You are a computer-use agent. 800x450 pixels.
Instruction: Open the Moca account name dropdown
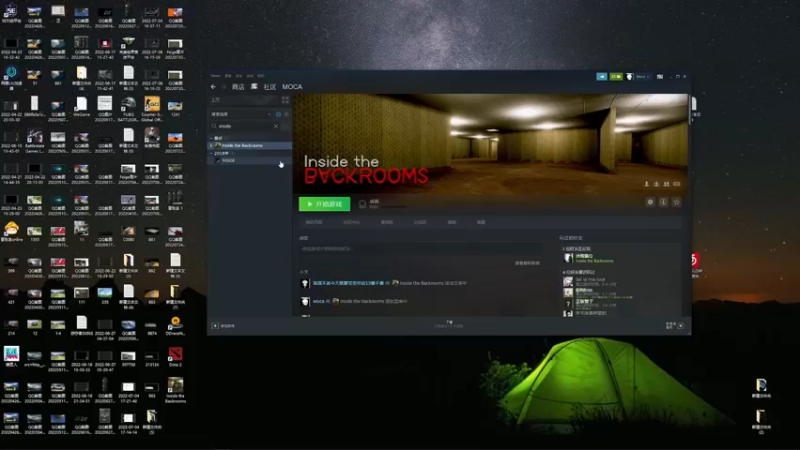coord(642,77)
